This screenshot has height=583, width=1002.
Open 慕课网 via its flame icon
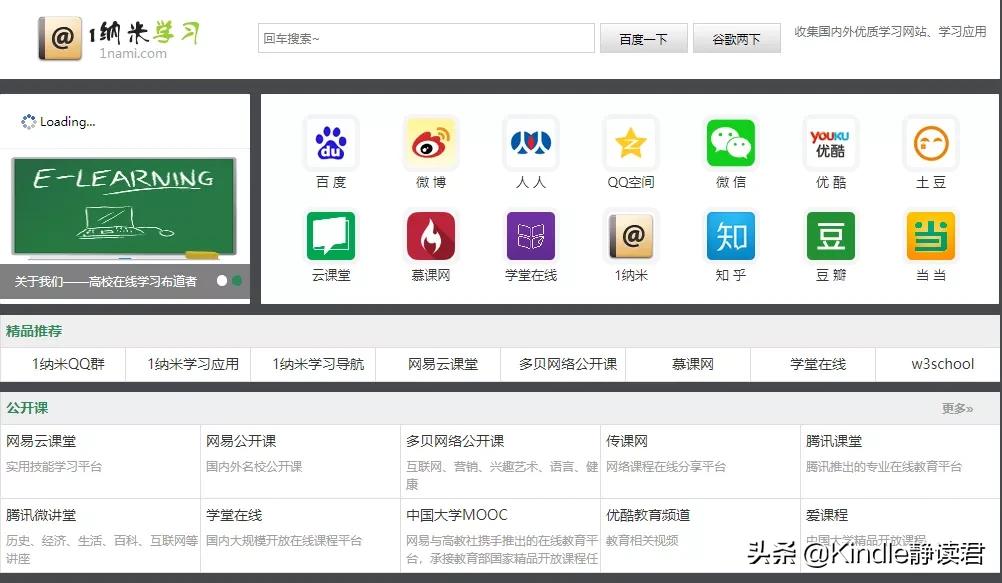(431, 239)
